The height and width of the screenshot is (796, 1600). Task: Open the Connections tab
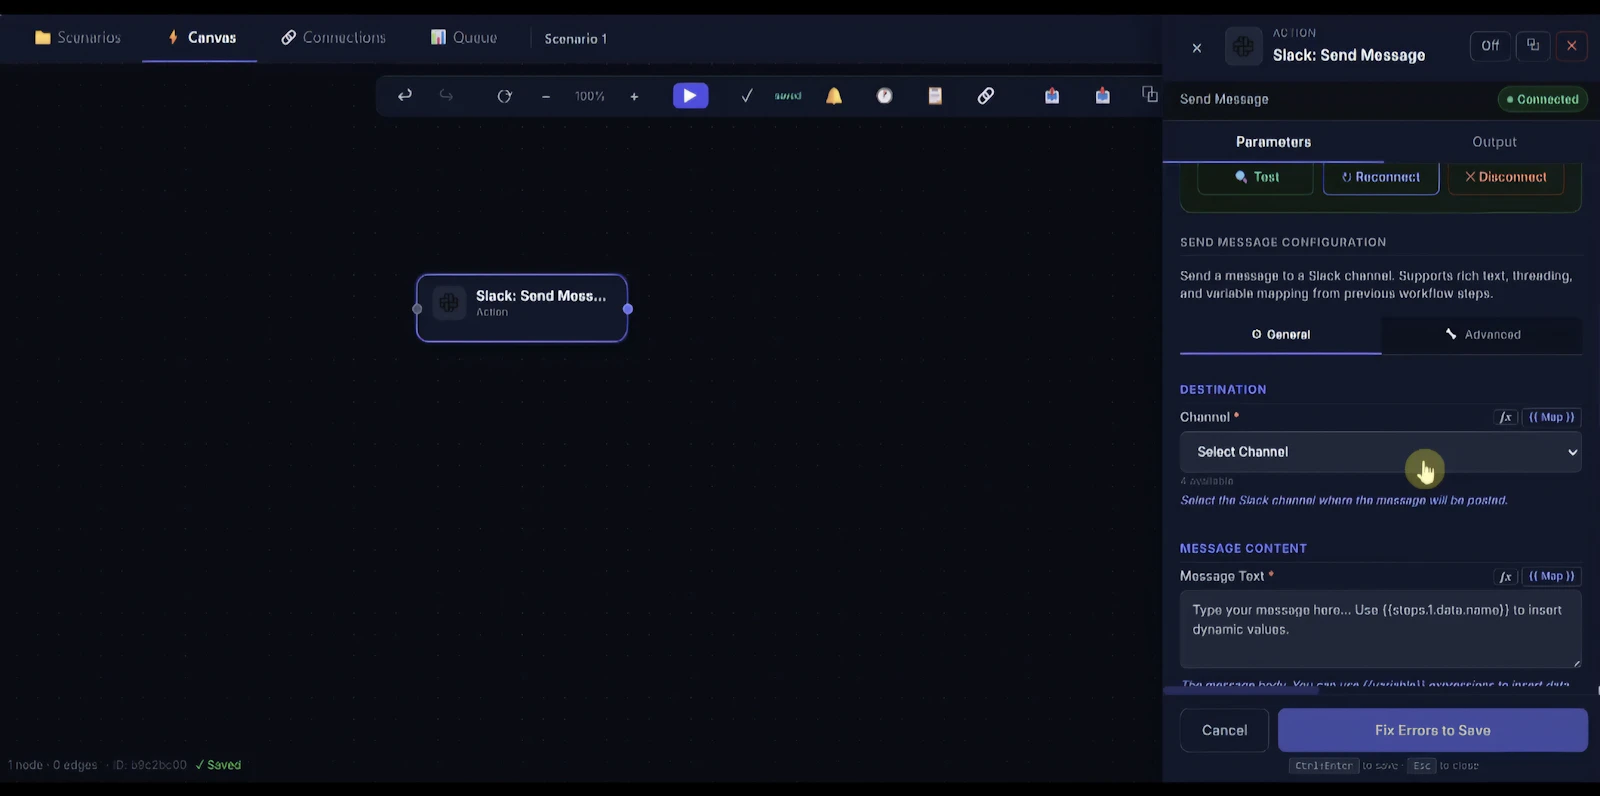point(333,37)
